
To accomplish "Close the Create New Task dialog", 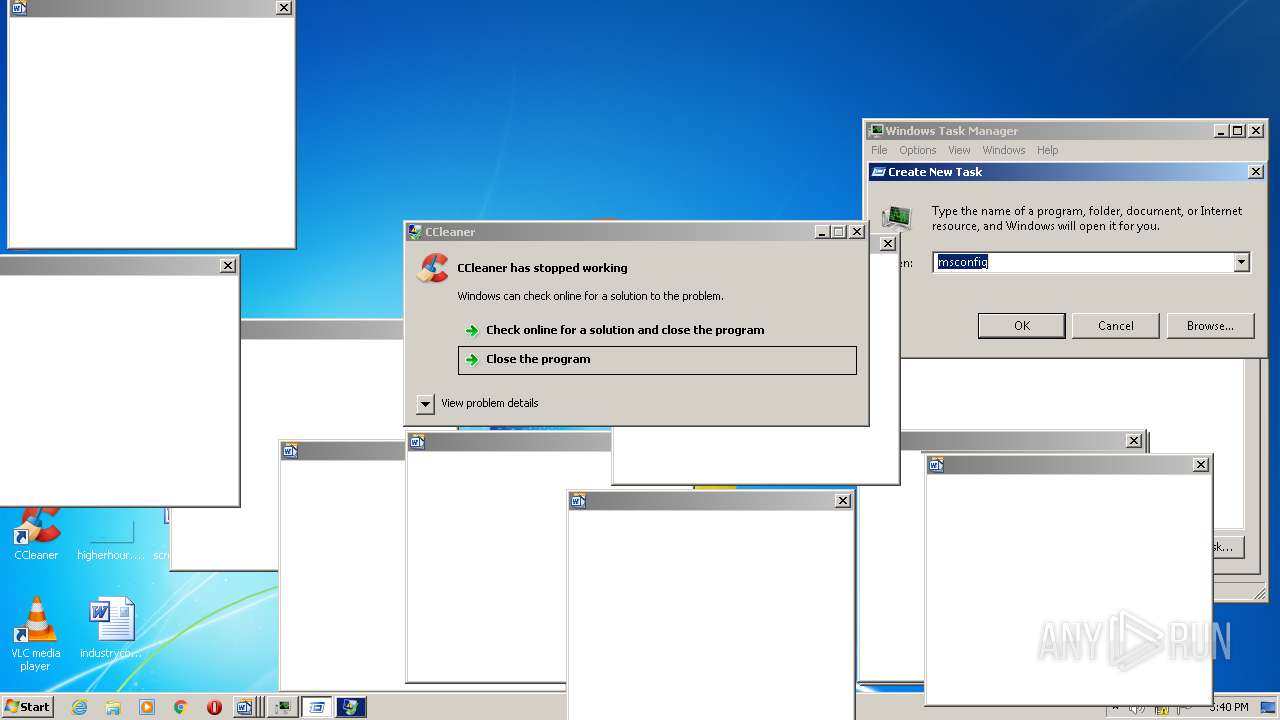I will (x=1256, y=172).
